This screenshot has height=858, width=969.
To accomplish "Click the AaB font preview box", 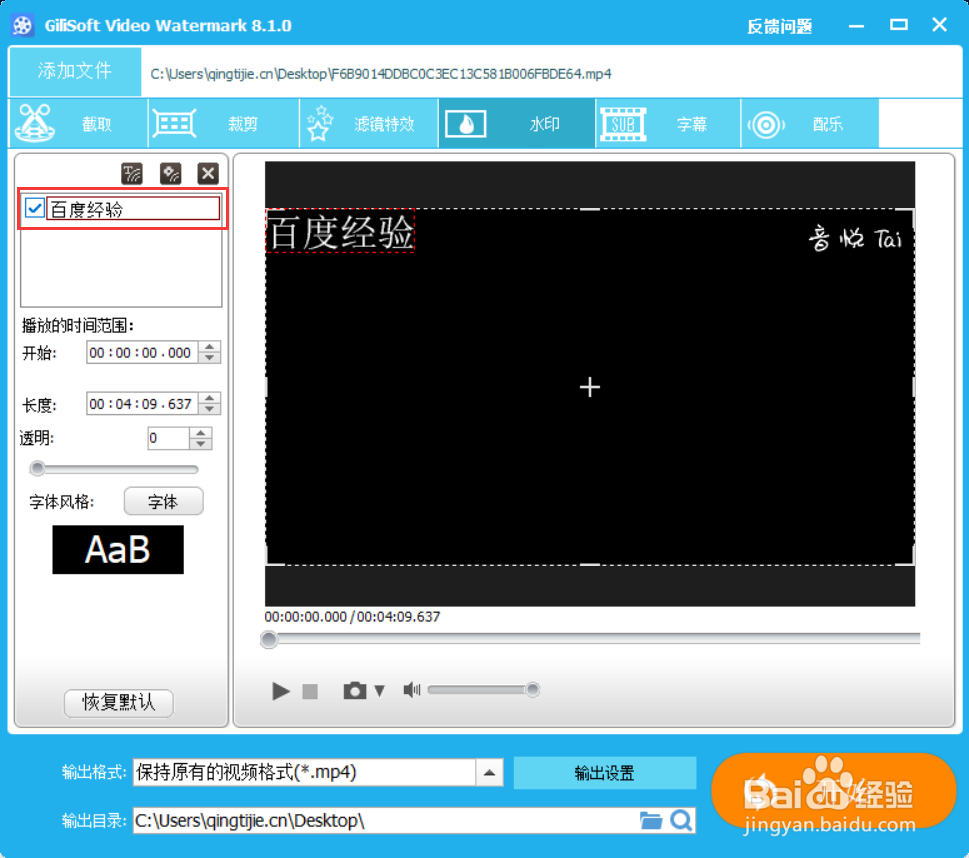I will point(118,550).
